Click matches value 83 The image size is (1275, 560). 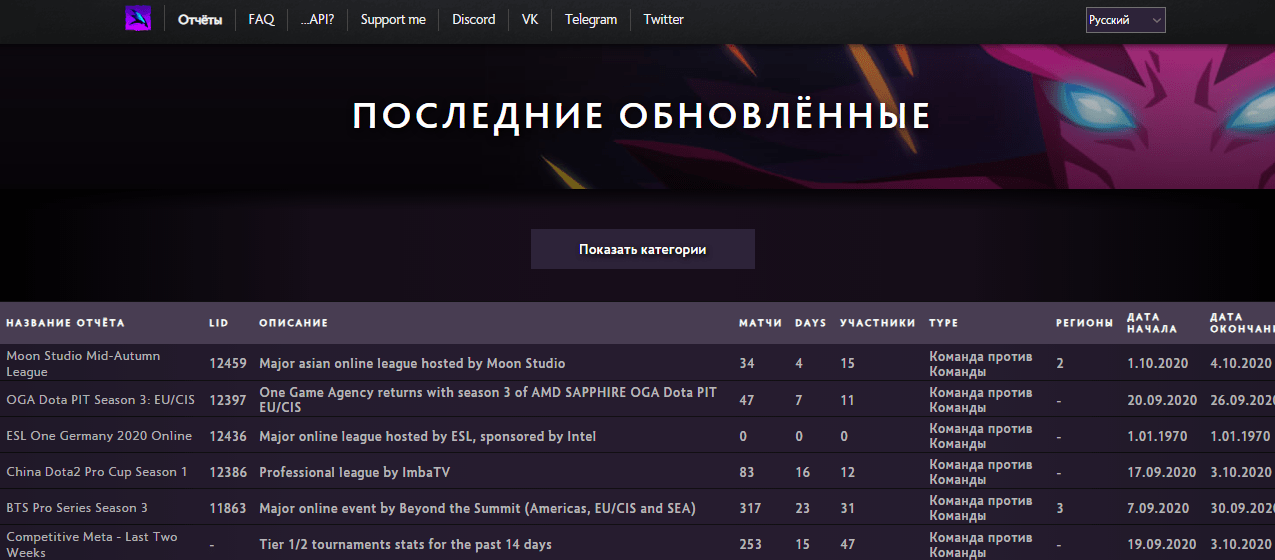coord(747,472)
